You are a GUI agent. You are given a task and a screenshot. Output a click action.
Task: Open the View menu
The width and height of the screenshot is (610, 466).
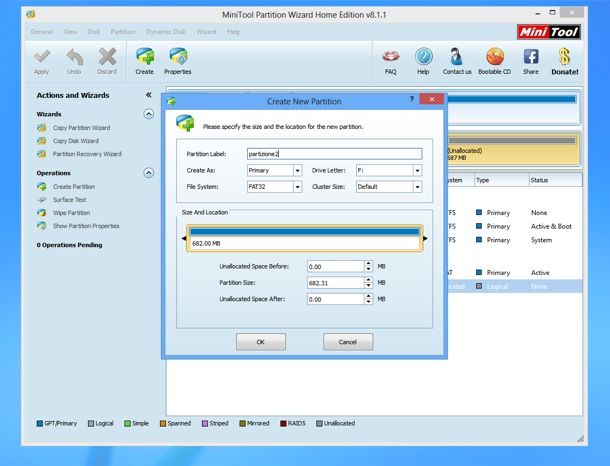pos(70,32)
